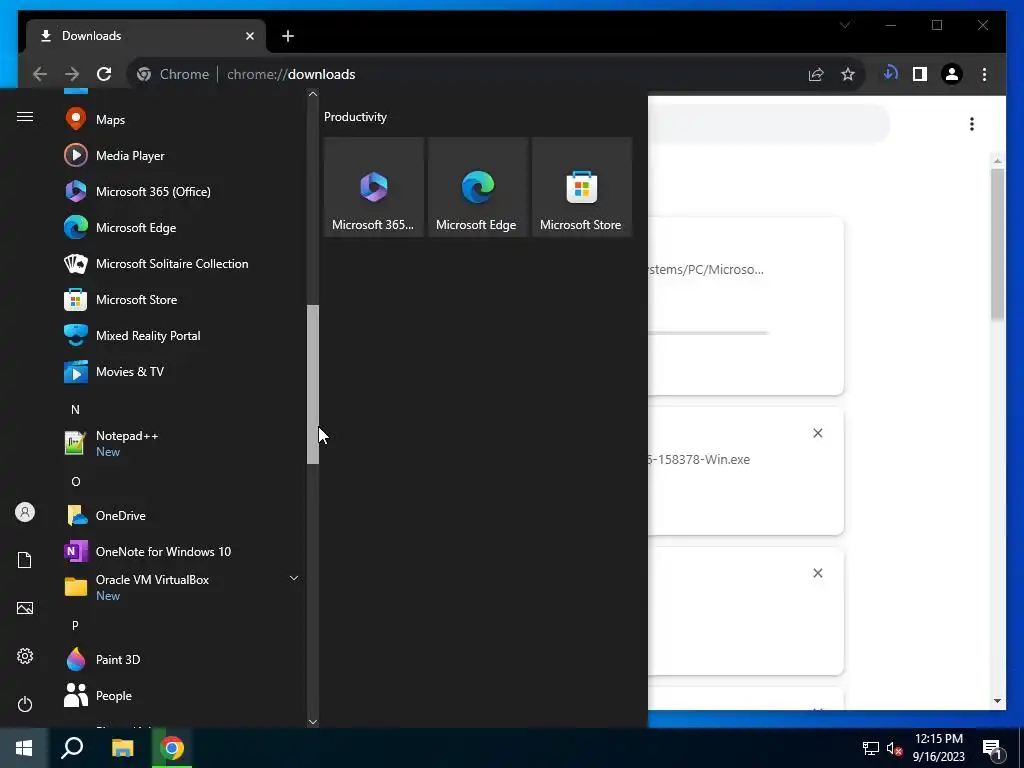
Task: Click the Microsoft 365 tile under Productivity
Action: 374,187
